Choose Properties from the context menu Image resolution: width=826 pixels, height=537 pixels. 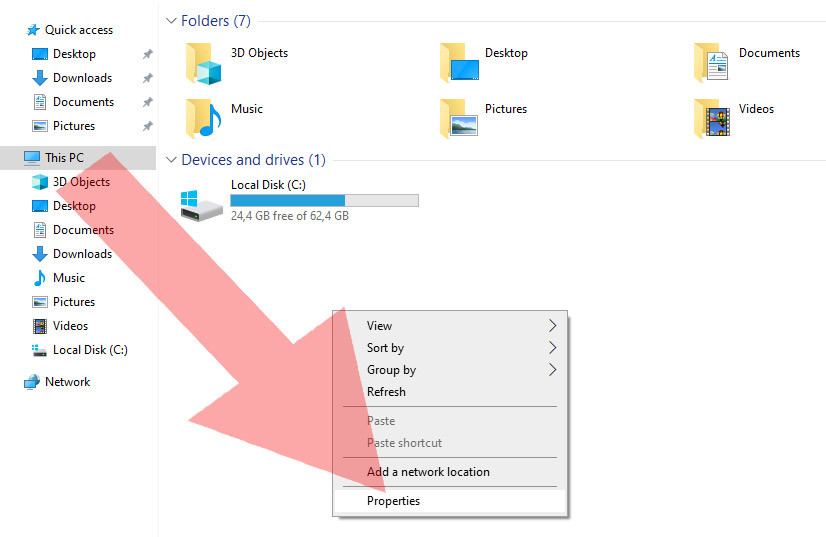(450, 501)
